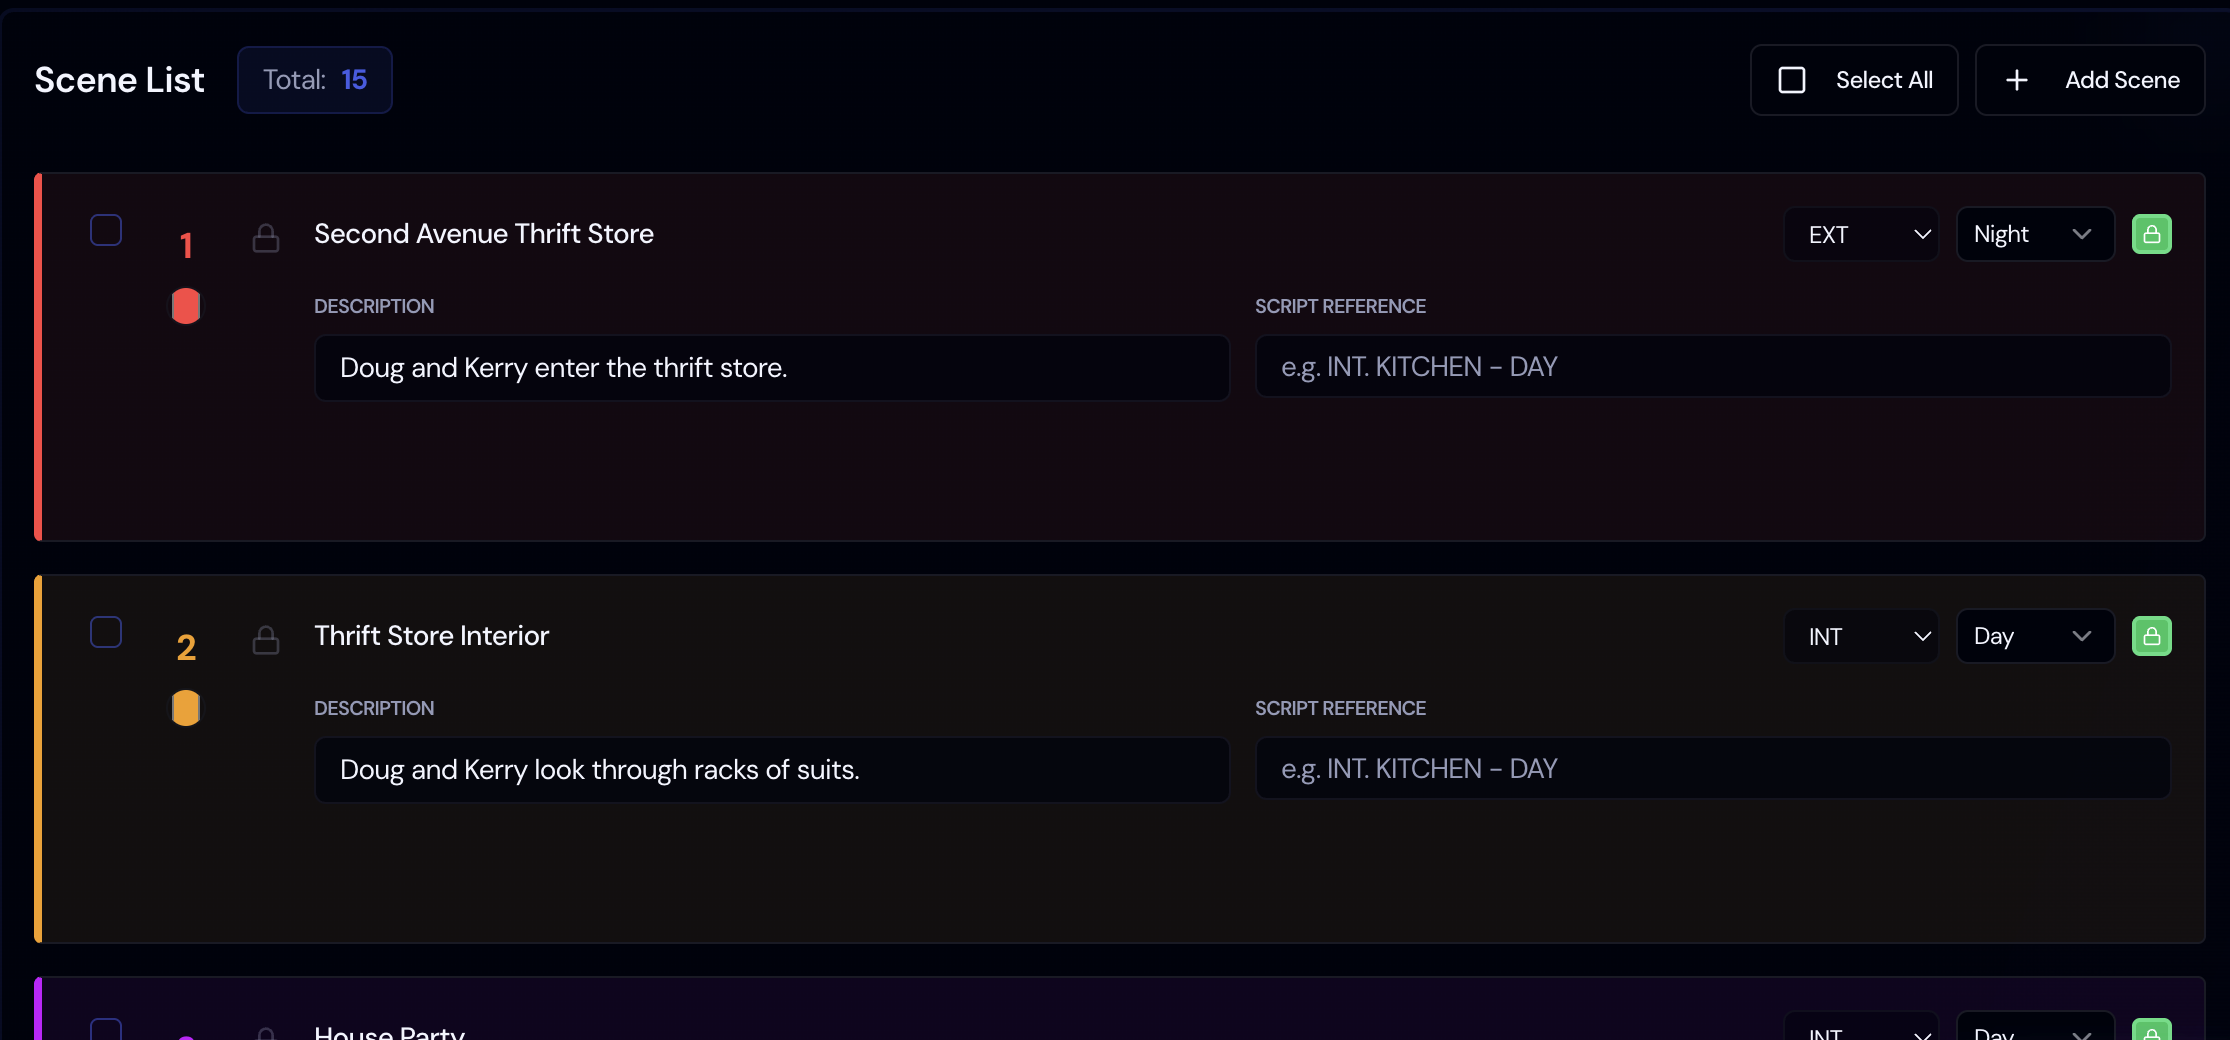2230x1040 pixels.
Task: Click the plus icon in Add Scene button
Action: click(2017, 79)
